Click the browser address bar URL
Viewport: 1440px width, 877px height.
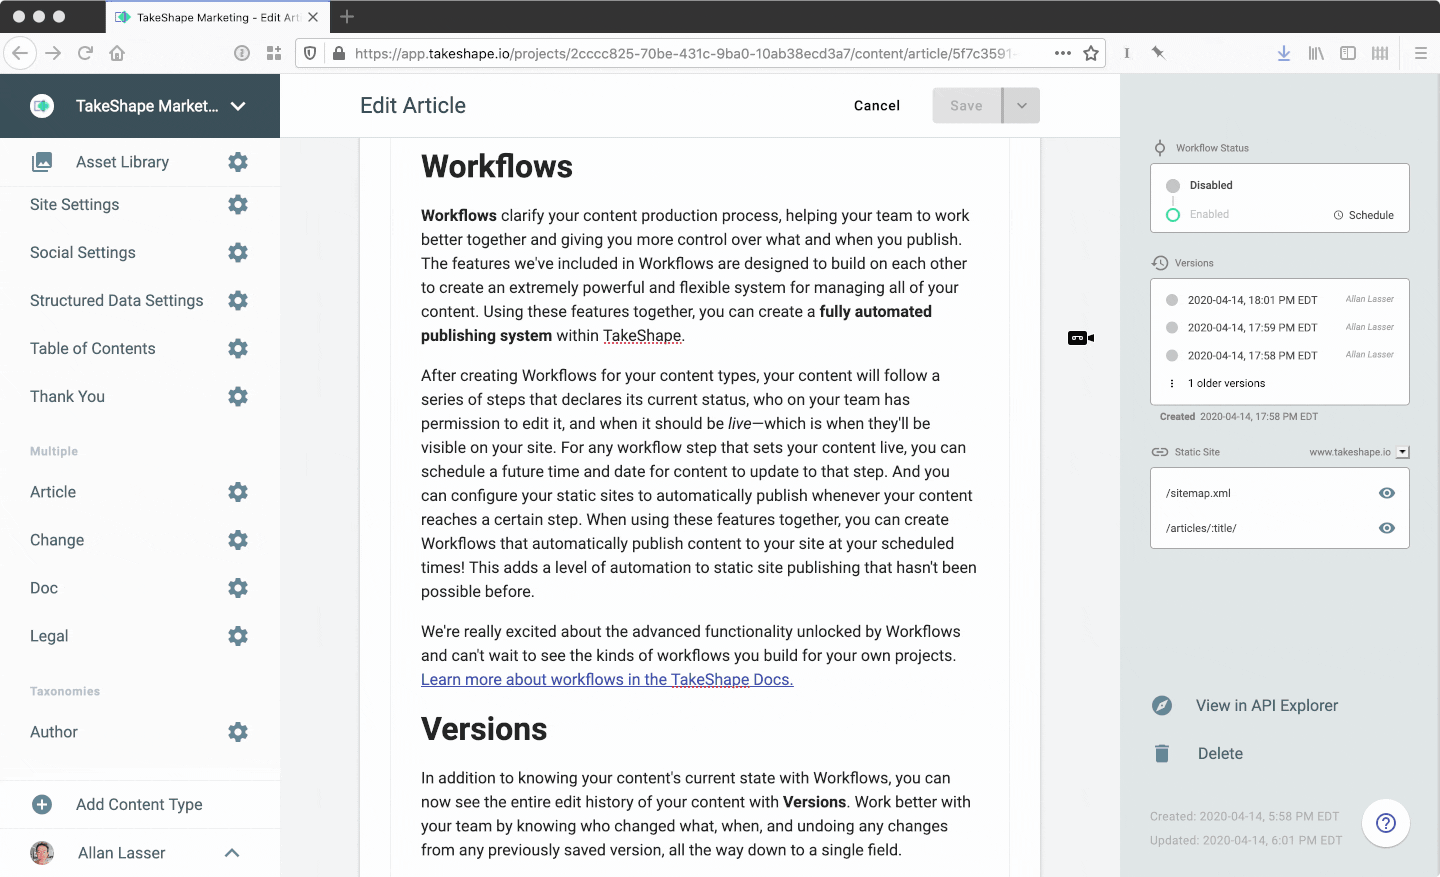point(685,53)
